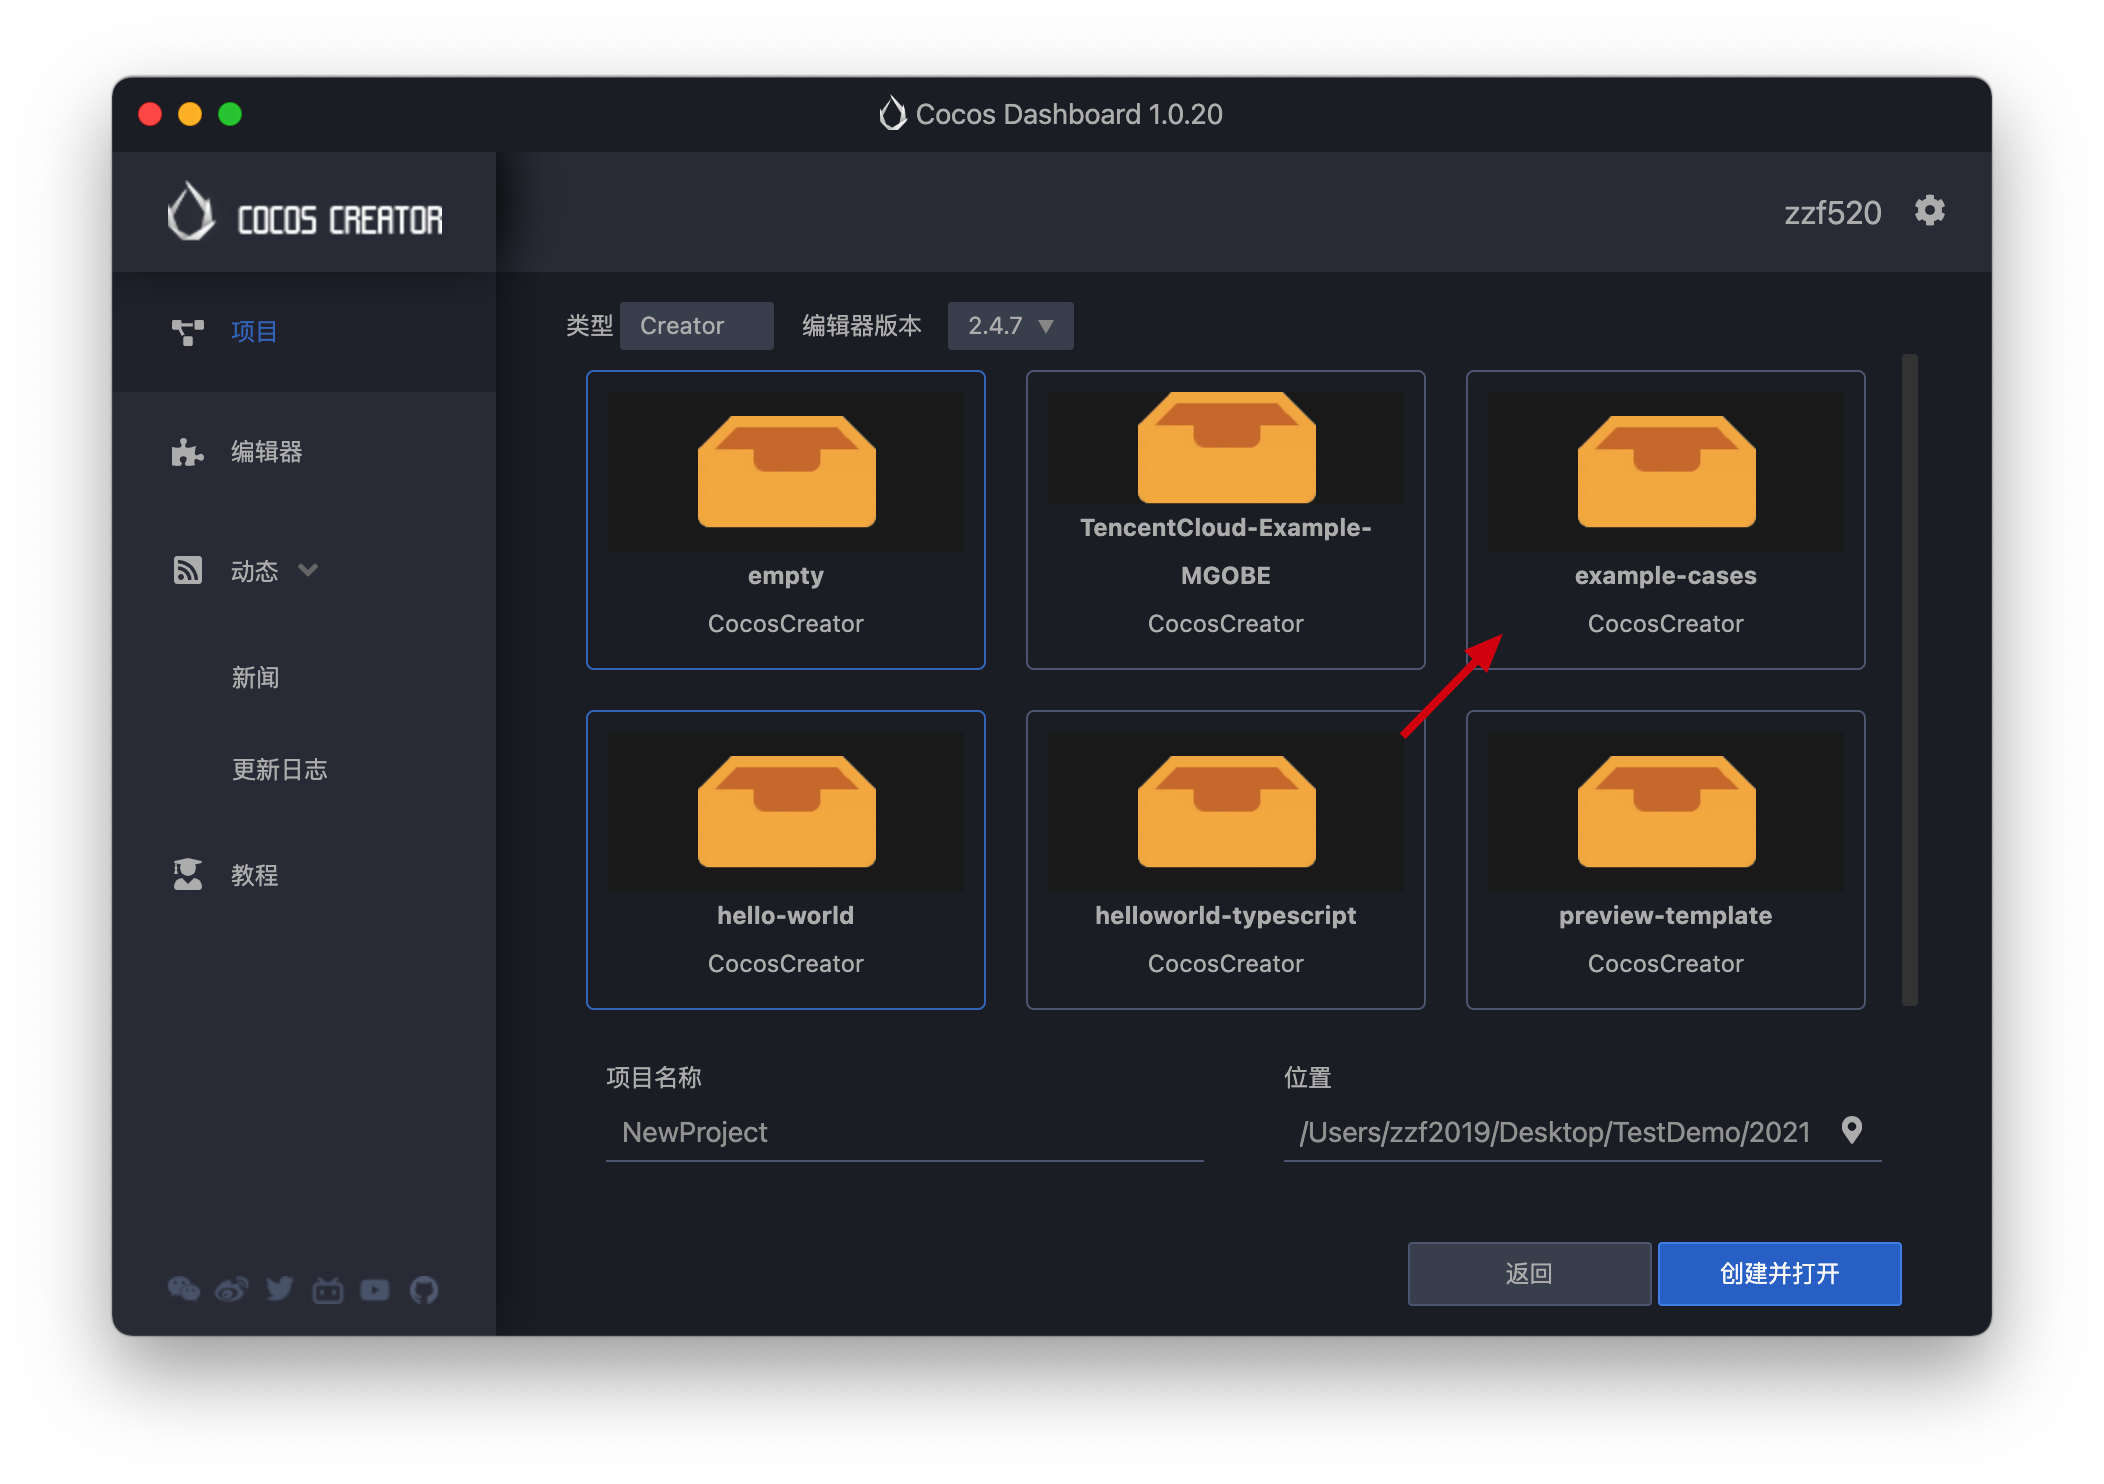
Task: Click the YouTube play icon
Action: (375, 1290)
